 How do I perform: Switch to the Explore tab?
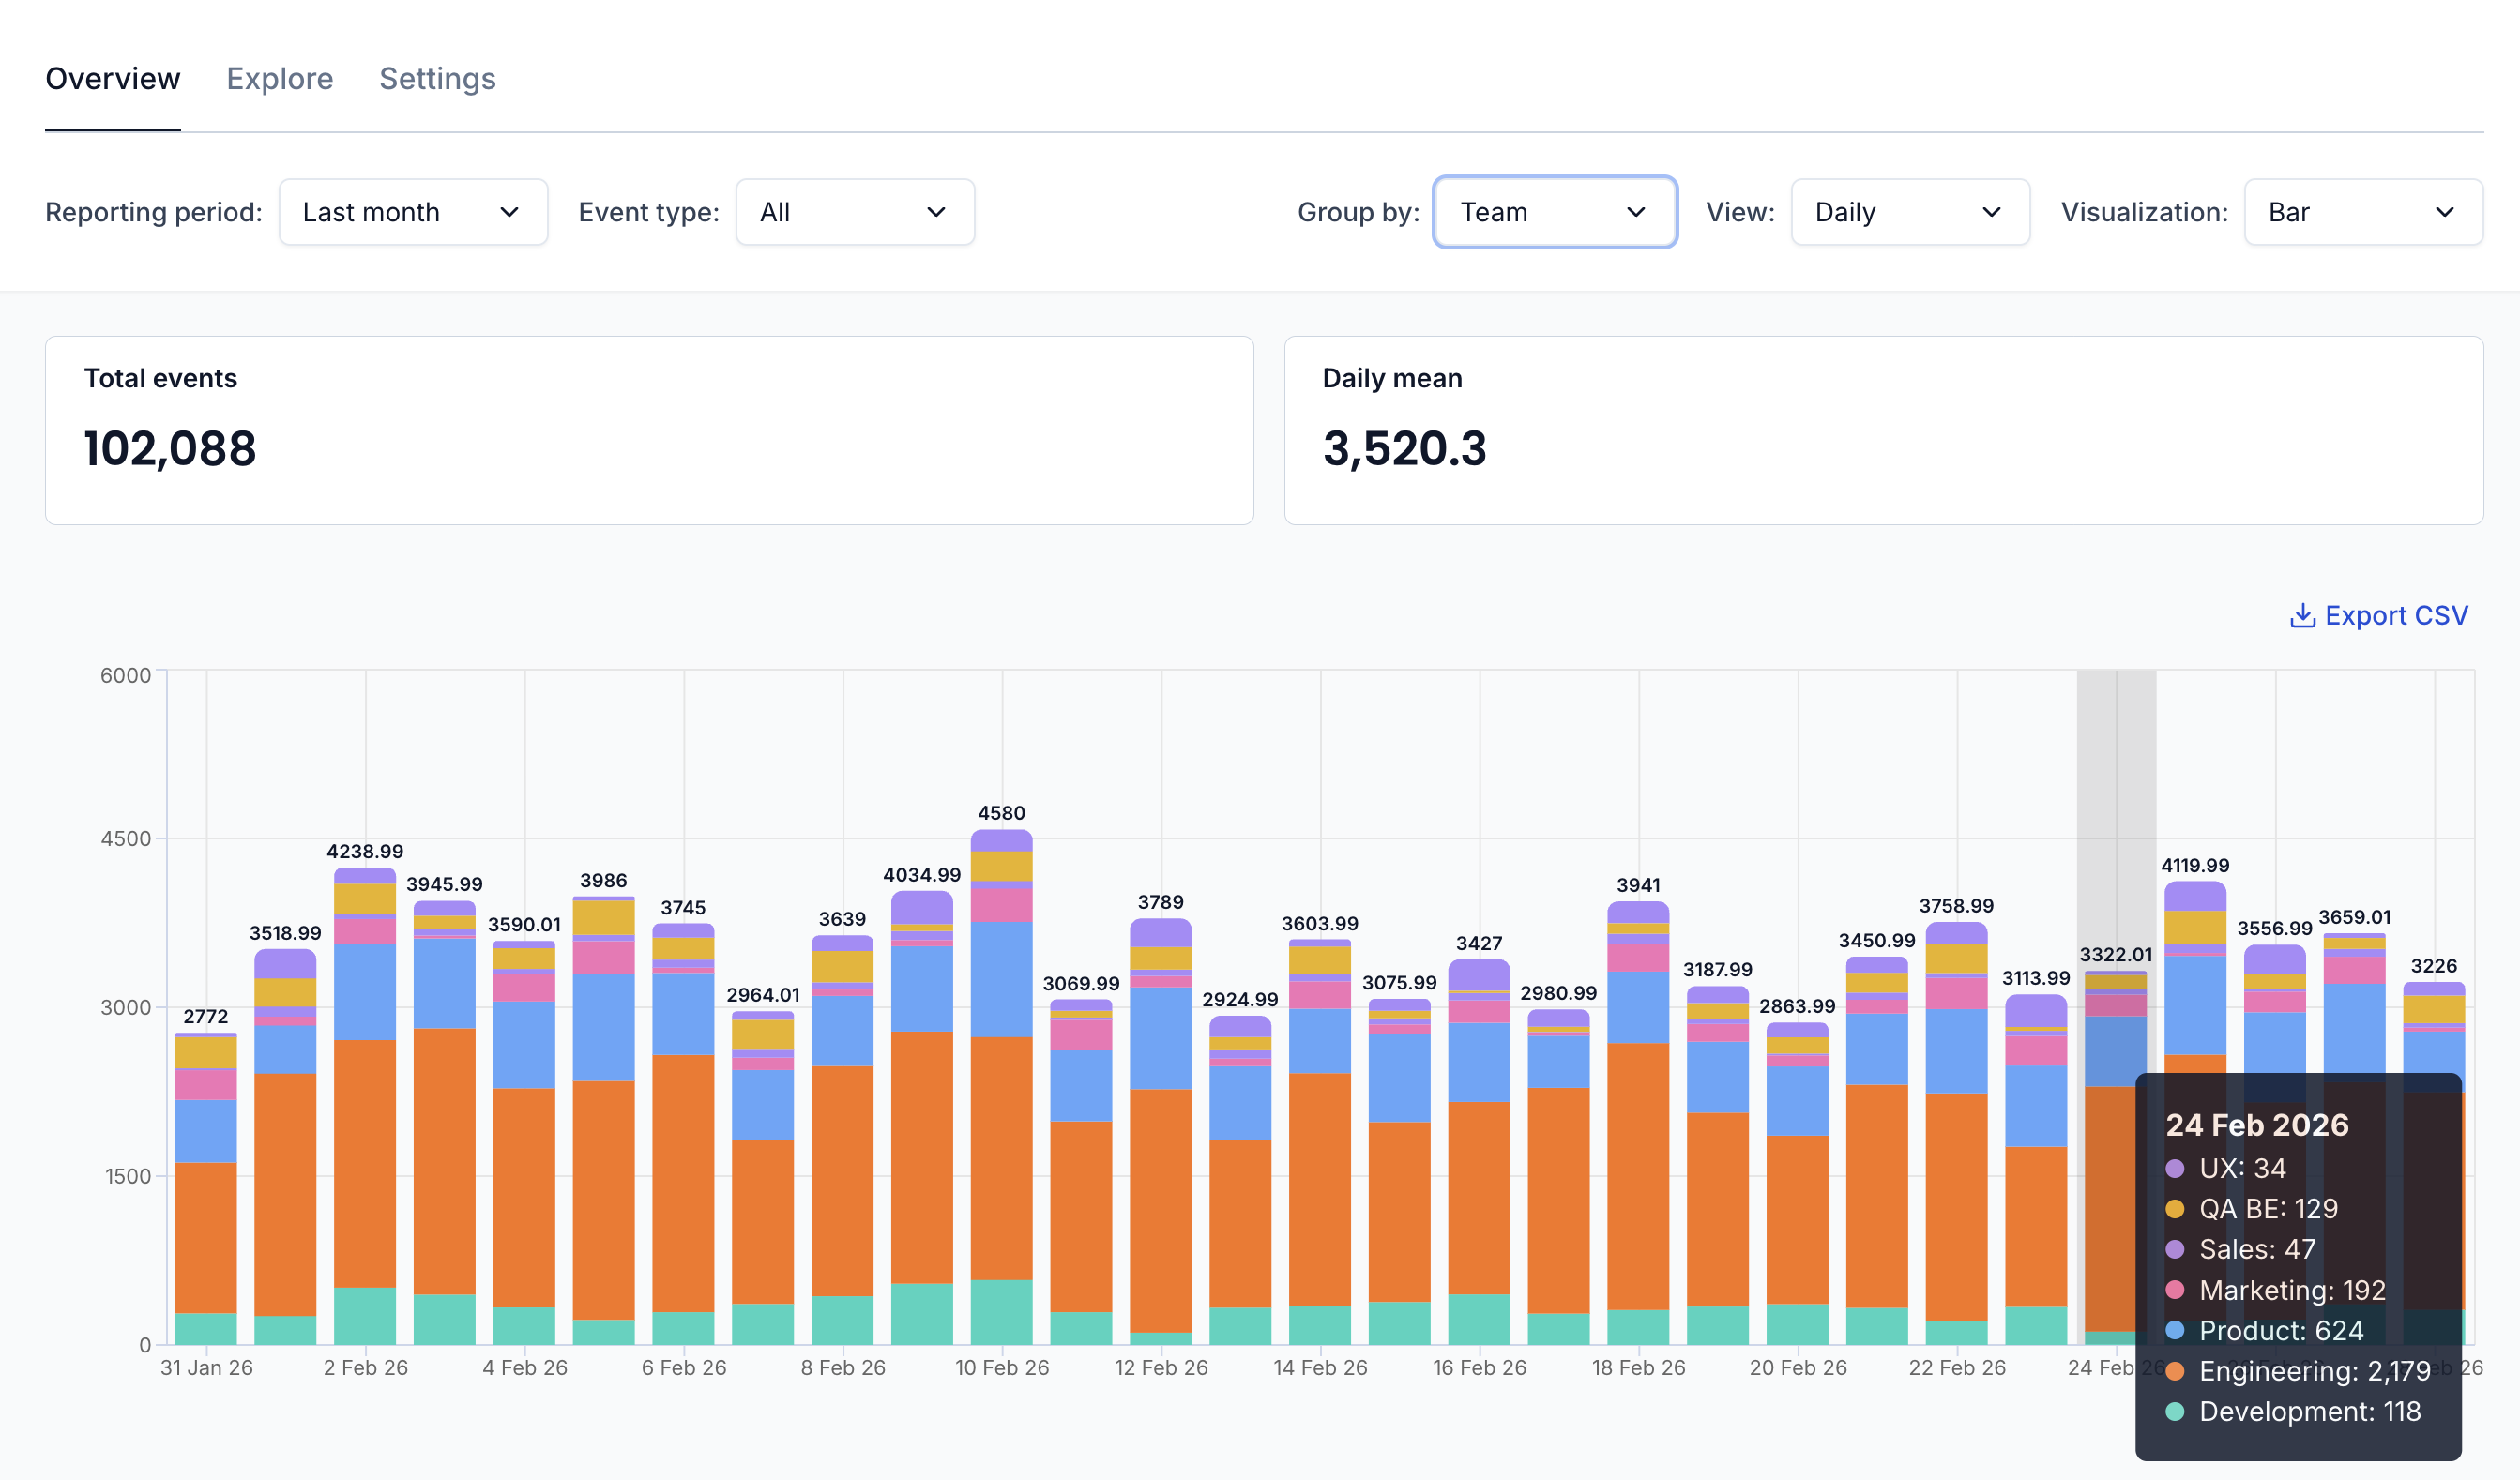click(280, 78)
